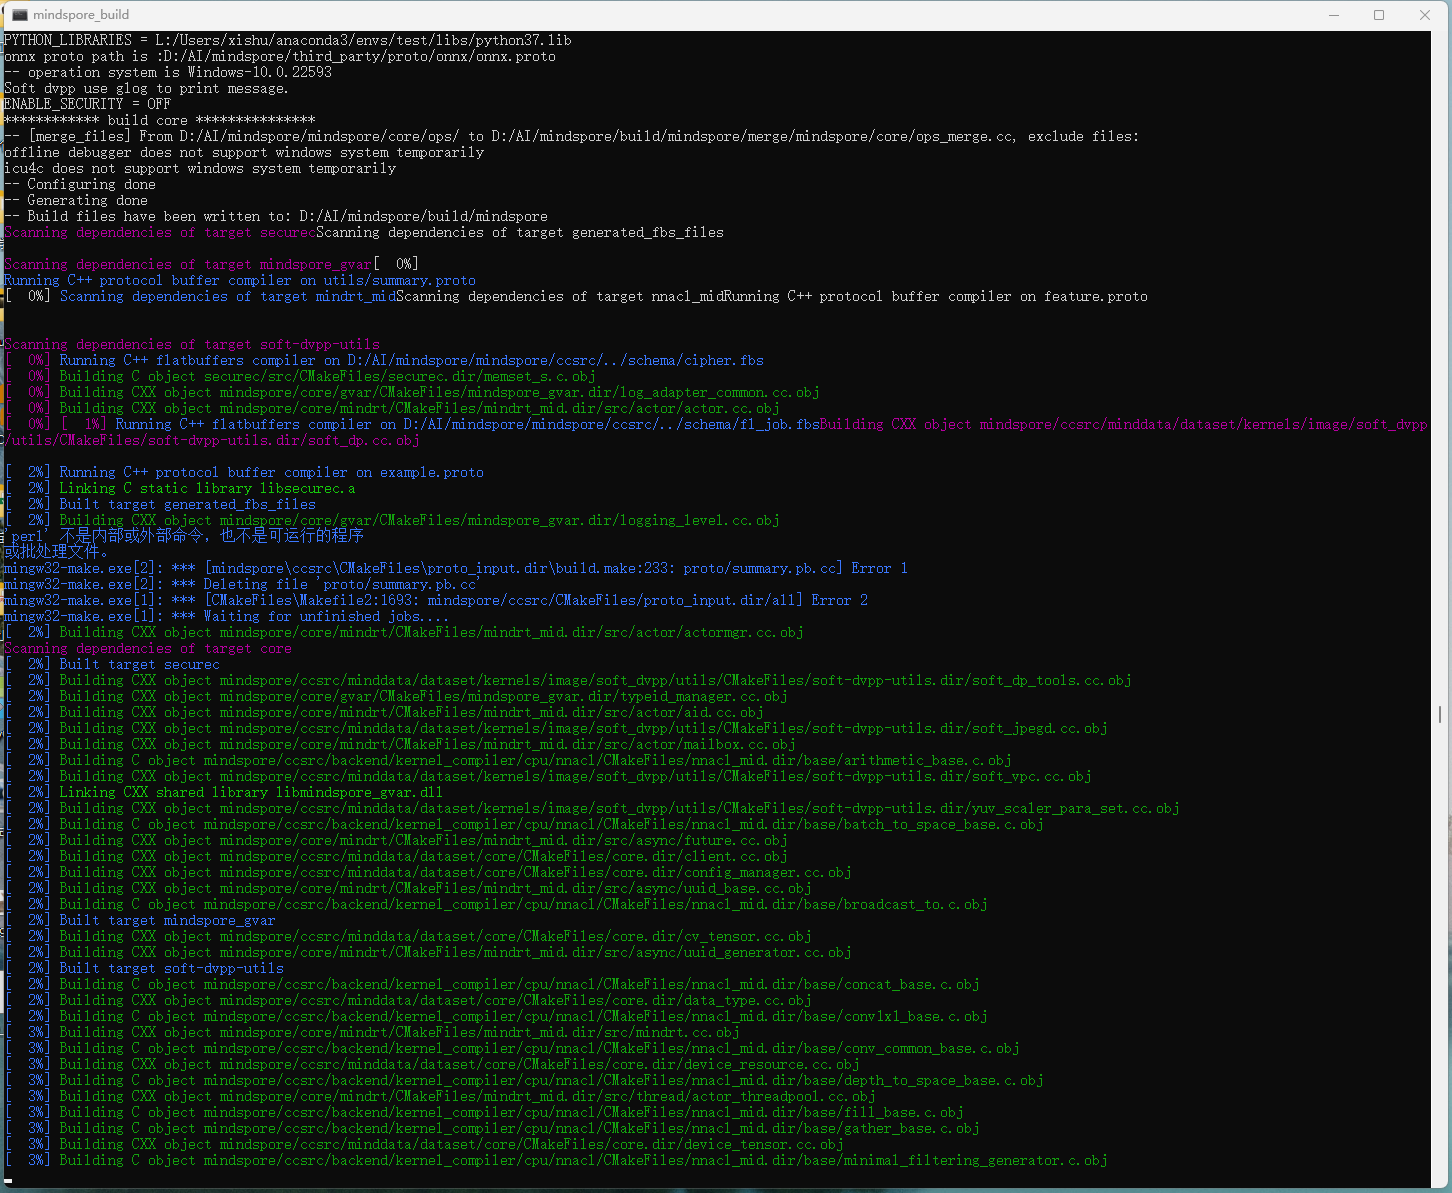Click the PYTHON_LIBRARIES python37.lib line
This screenshot has height=1193, width=1452.
(x=288, y=40)
